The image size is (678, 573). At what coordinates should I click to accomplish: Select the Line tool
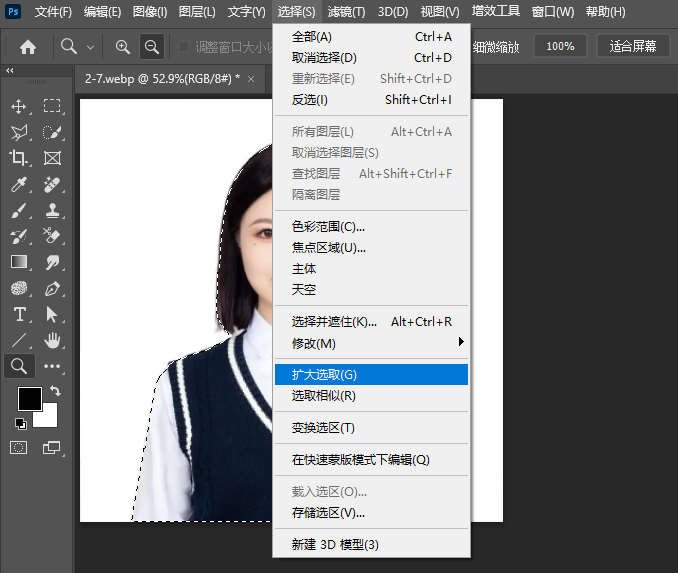coord(19,340)
